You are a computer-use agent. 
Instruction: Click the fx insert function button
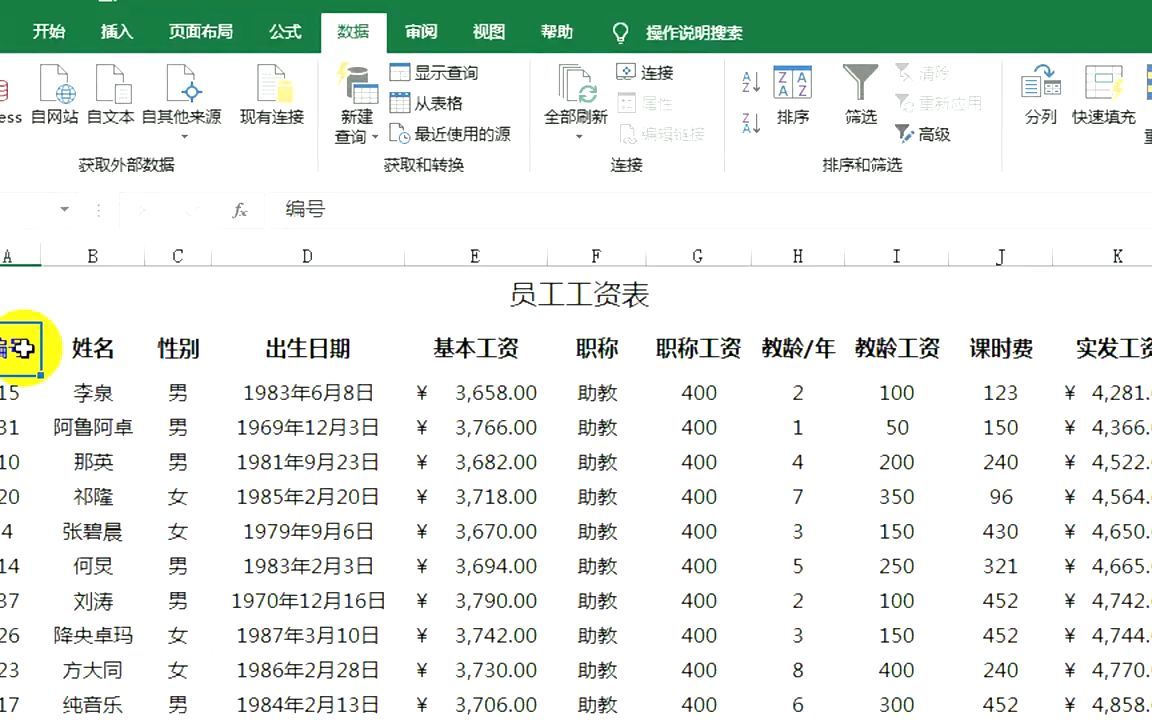click(240, 210)
